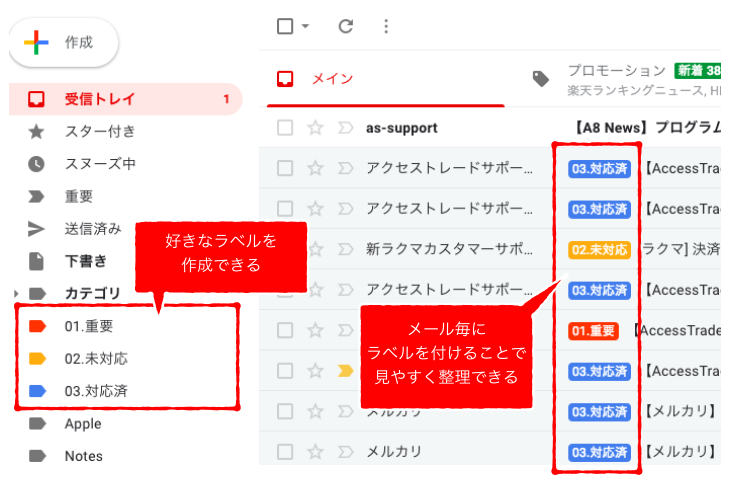The height and width of the screenshot is (490, 731).
Task: Click the Drafts (下書き) file icon
Action: 36,261
